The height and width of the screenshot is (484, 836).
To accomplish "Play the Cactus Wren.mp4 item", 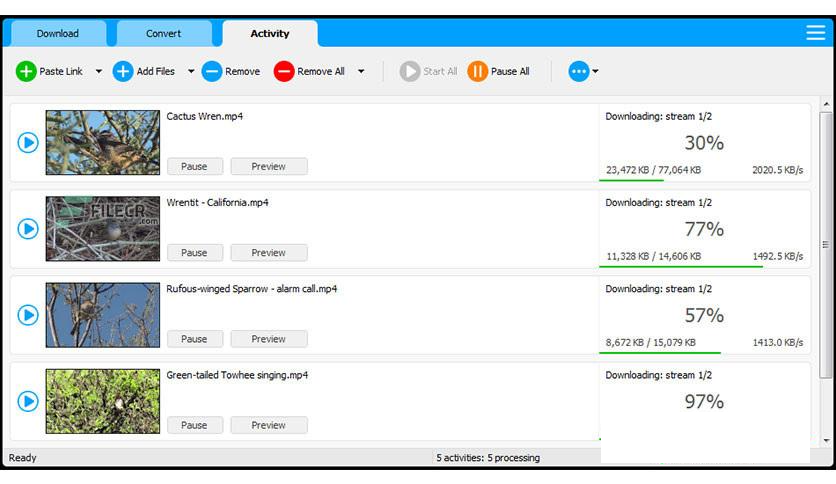I will pyautogui.click(x=28, y=142).
